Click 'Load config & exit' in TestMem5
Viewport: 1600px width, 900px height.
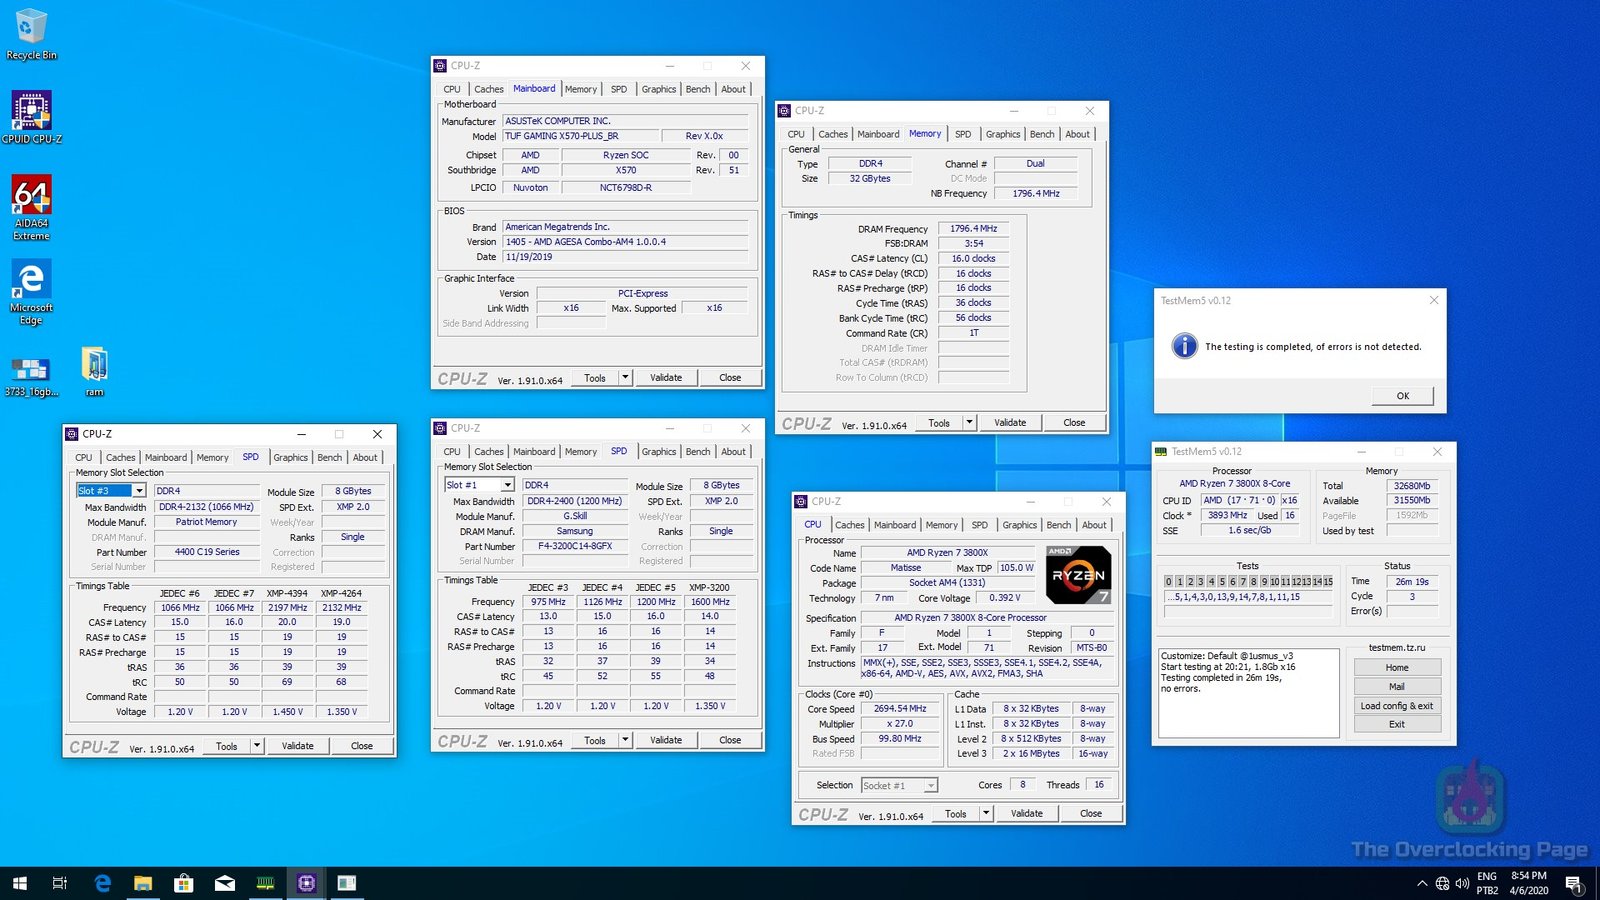coord(1396,706)
